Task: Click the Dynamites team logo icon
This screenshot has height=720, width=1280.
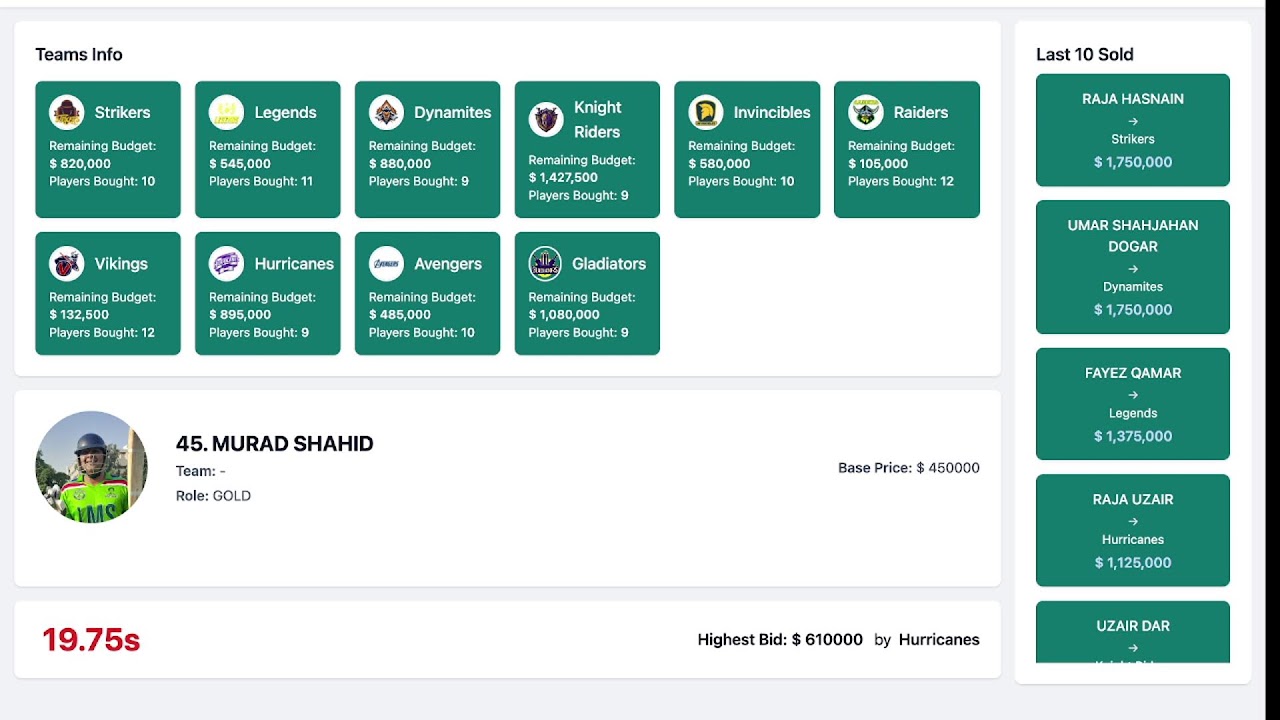Action: pos(386,113)
